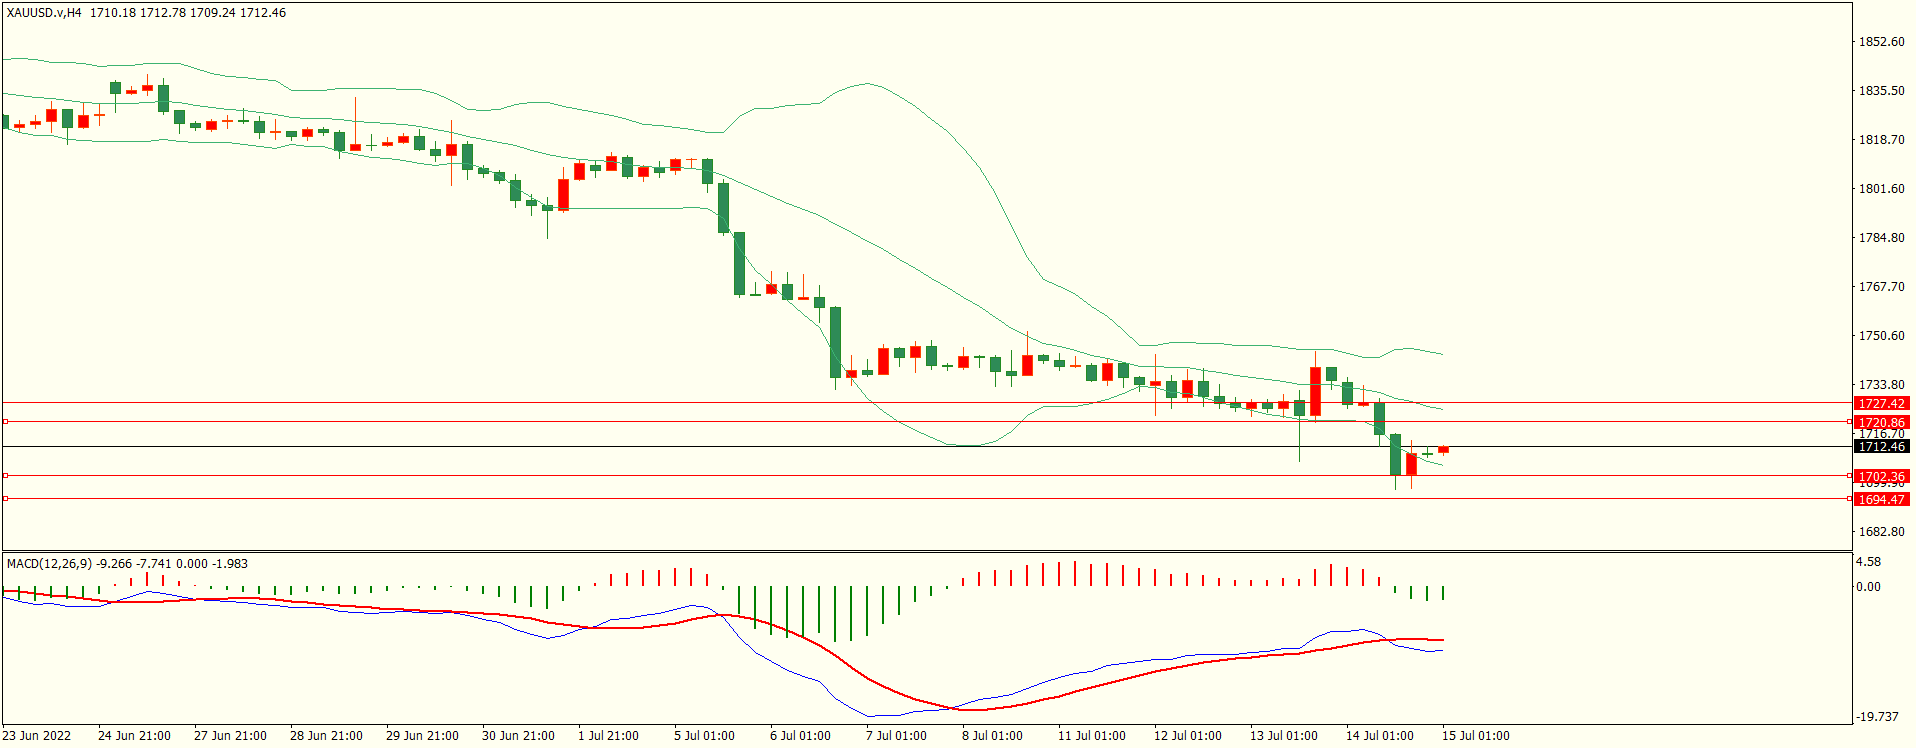Click the 30 Jun 21:00 time label

tap(518, 736)
